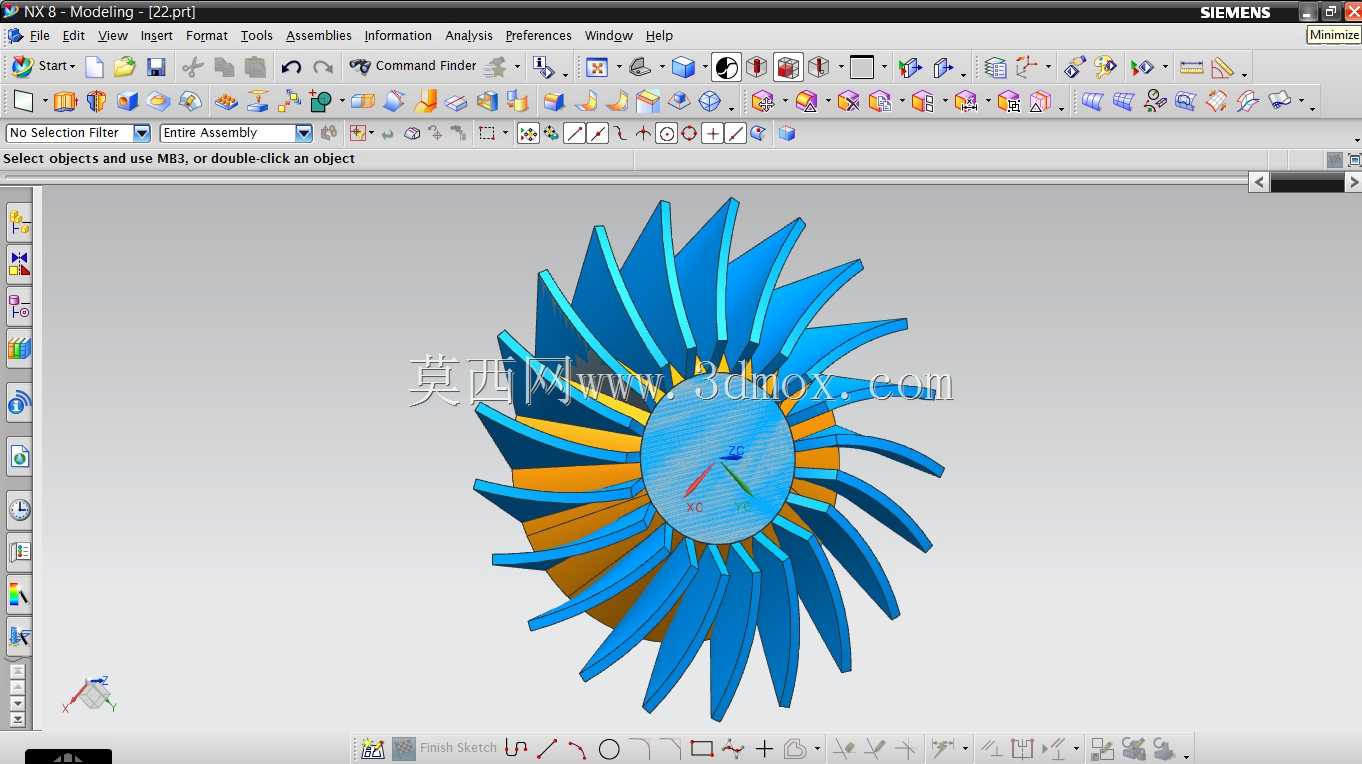
Task: Select the sketch Rectangle tool
Action: pos(702,748)
